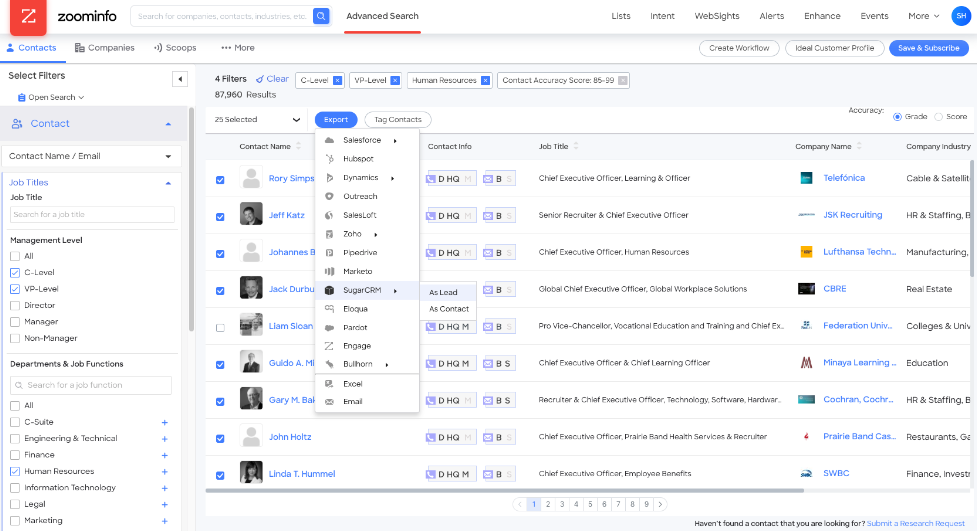The width and height of the screenshot is (977, 531).
Task: Check the Director management level checkbox
Action: [15, 305]
